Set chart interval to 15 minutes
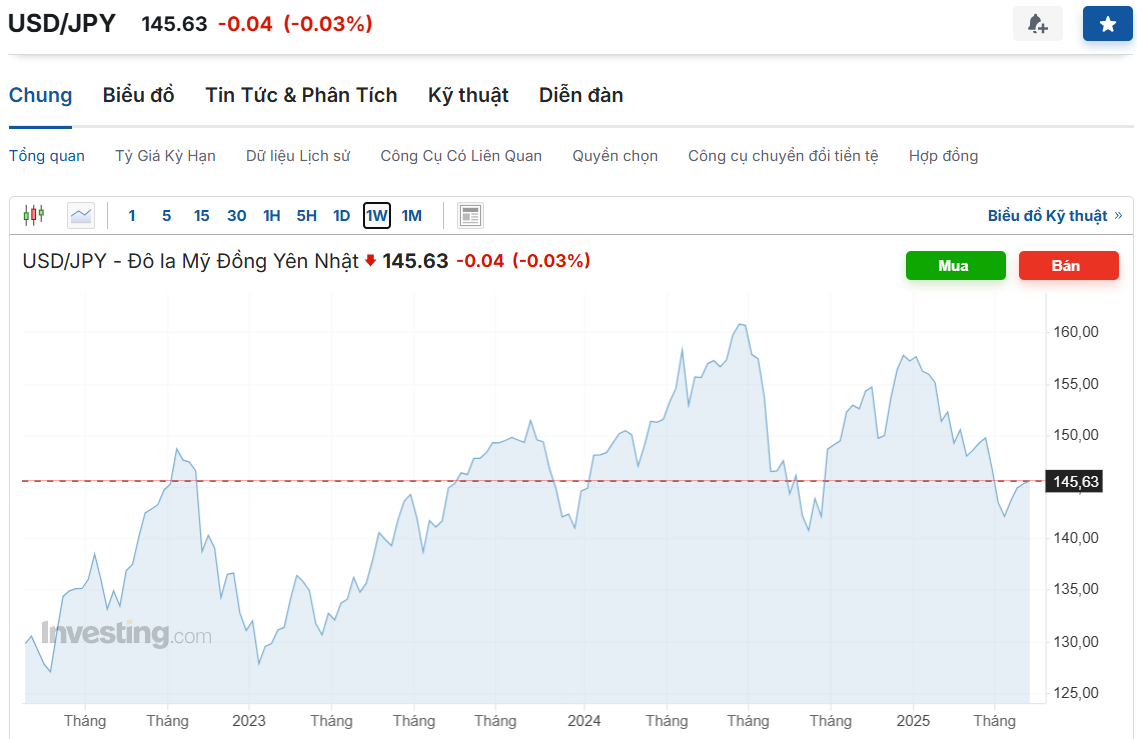This screenshot has height=739, width=1137. [x=202, y=215]
